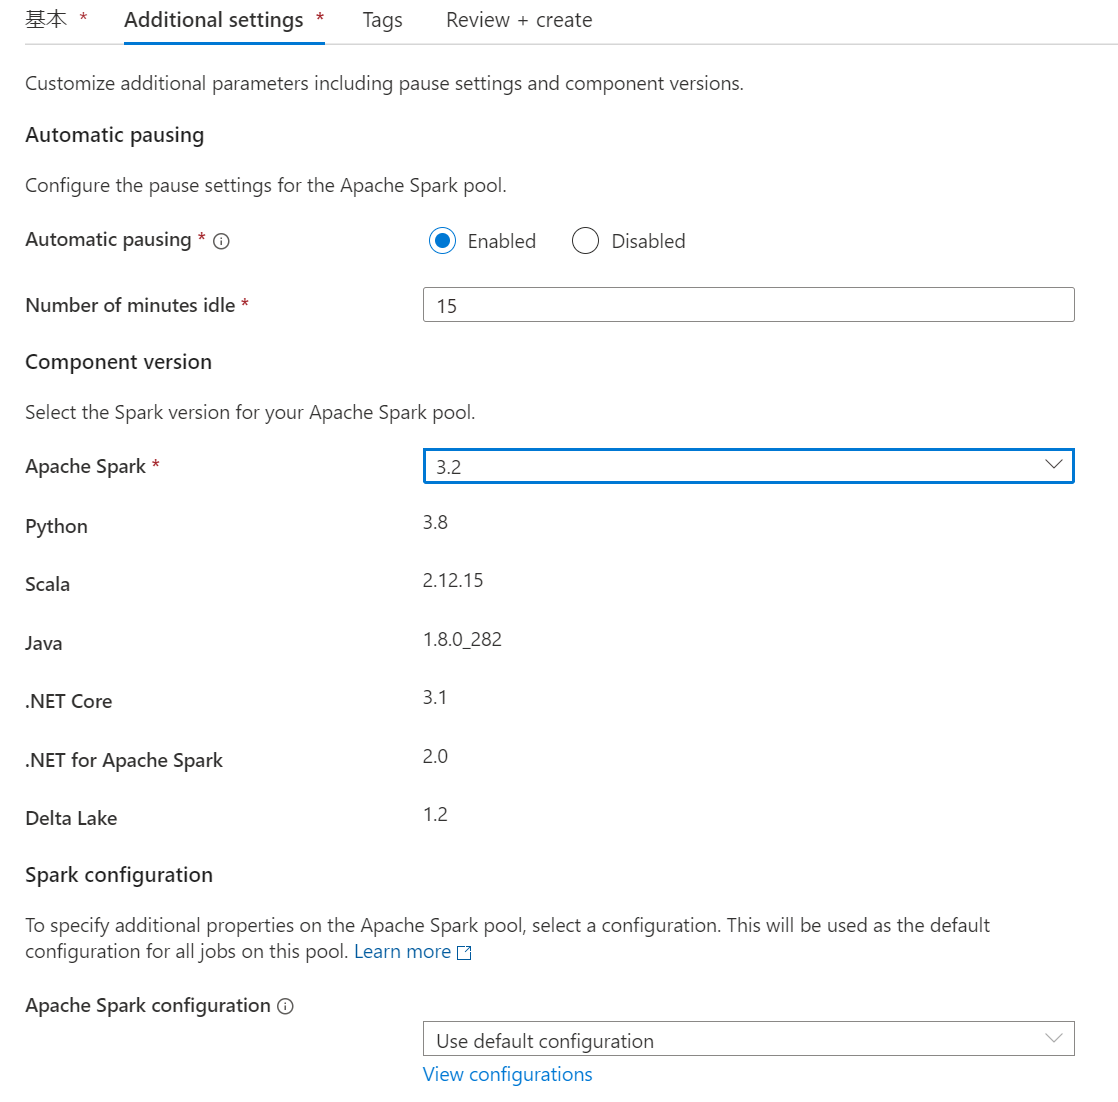This screenshot has width=1118, height=1102.
Task: Click the Number of minutes idle field
Action: [748, 305]
